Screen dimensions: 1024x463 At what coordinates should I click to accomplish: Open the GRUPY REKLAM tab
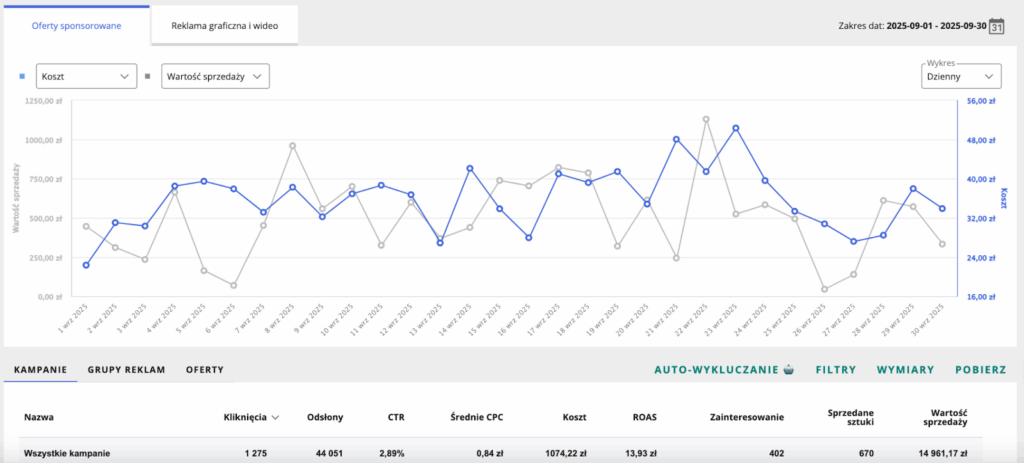(x=126, y=370)
